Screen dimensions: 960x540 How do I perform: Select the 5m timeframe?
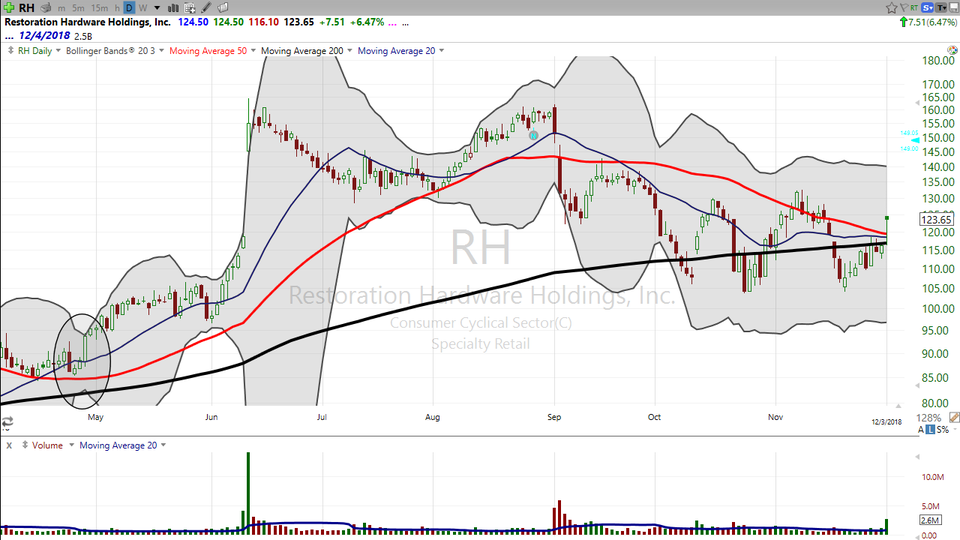78,8
